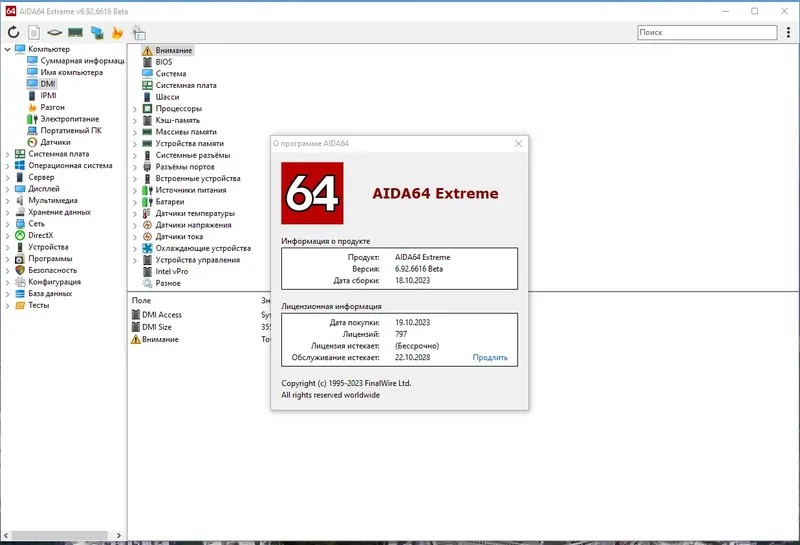800x545 pixels.
Task: Expand the Операционная система tree node
Action: pyautogui.click(x=7, y=166)
